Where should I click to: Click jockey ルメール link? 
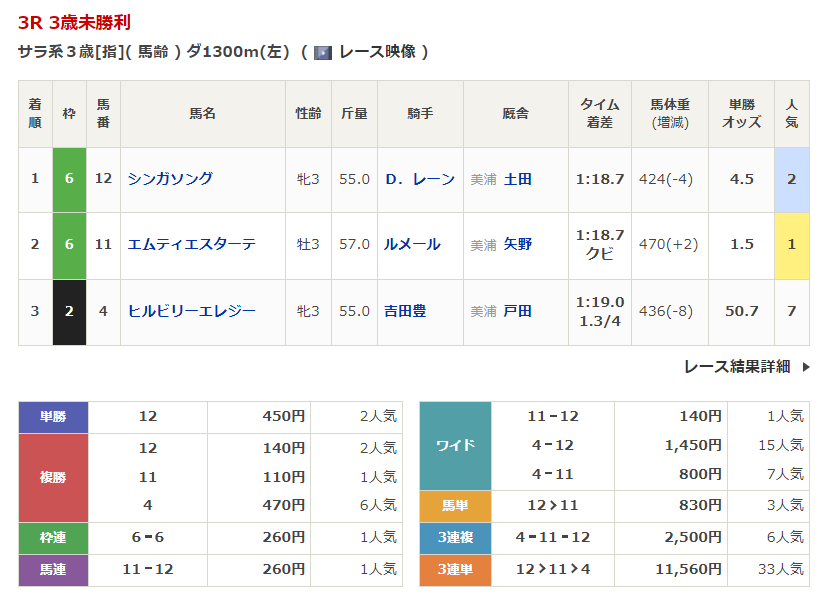411,245
